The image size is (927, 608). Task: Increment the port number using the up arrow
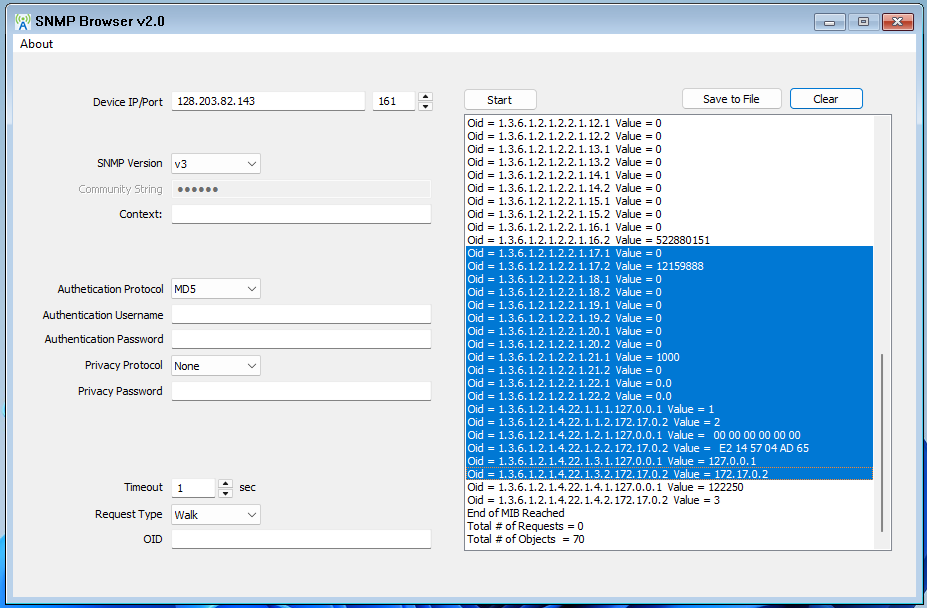click(x=424, y=95)
